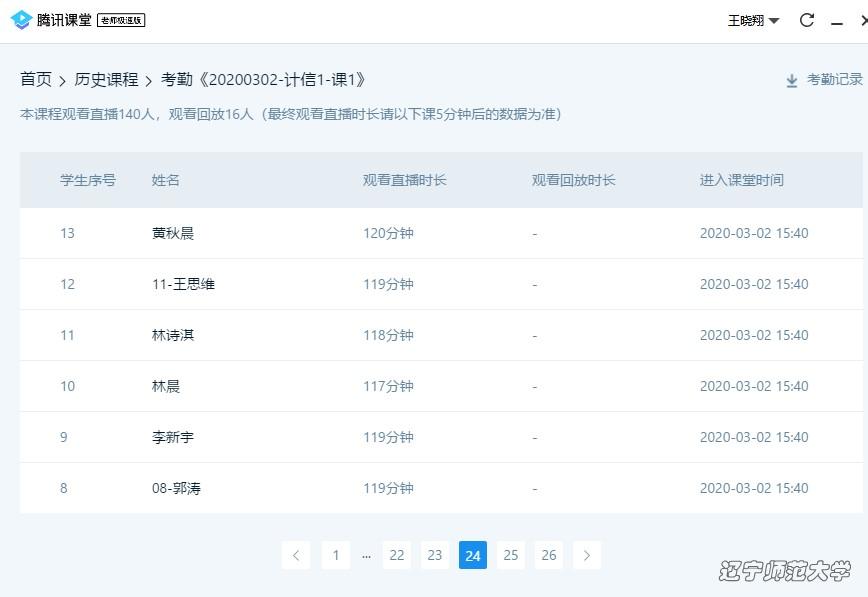This screenshot has height=597, width=868.
Task: Navigate to 首页 in breadcrumb
Action: 36,80
